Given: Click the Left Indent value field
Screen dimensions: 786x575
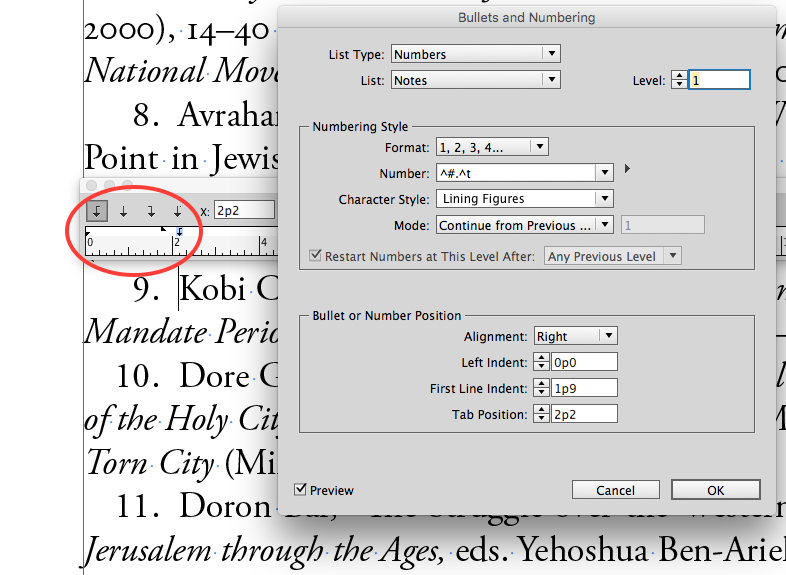Looking at the screenshot, I should (x=584, y=362).
